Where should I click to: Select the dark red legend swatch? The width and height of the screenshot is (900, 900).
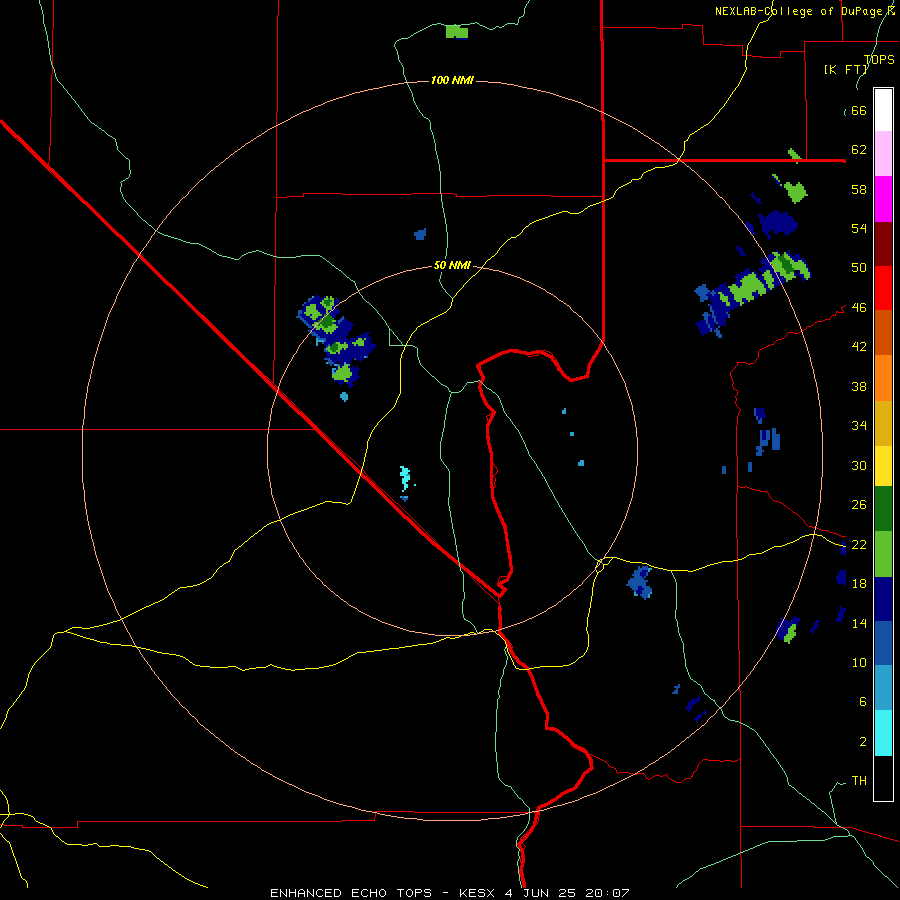(x=883, y=243)
